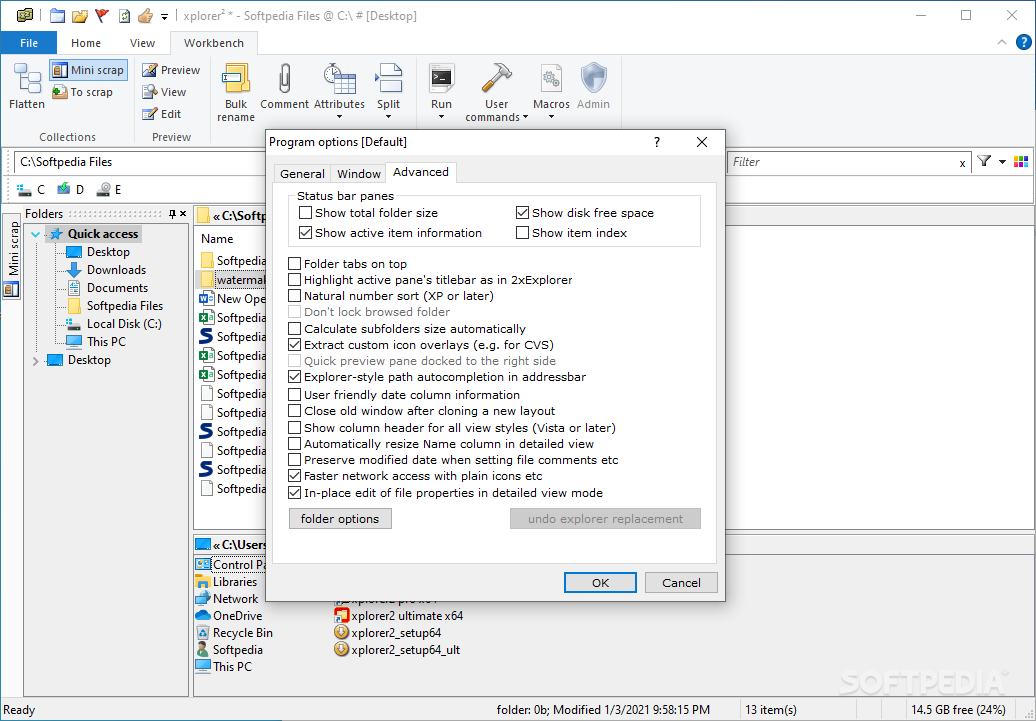1036x721 pixels.
Task: Click OK in Program options dialog
Action: click(x=600, y=583)
